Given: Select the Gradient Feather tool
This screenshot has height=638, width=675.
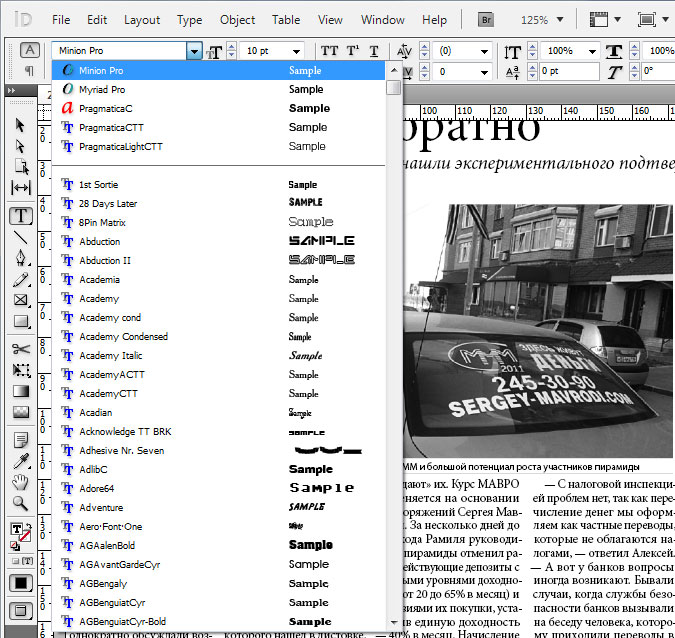Looking at the screenshot, I should (21, 412).
